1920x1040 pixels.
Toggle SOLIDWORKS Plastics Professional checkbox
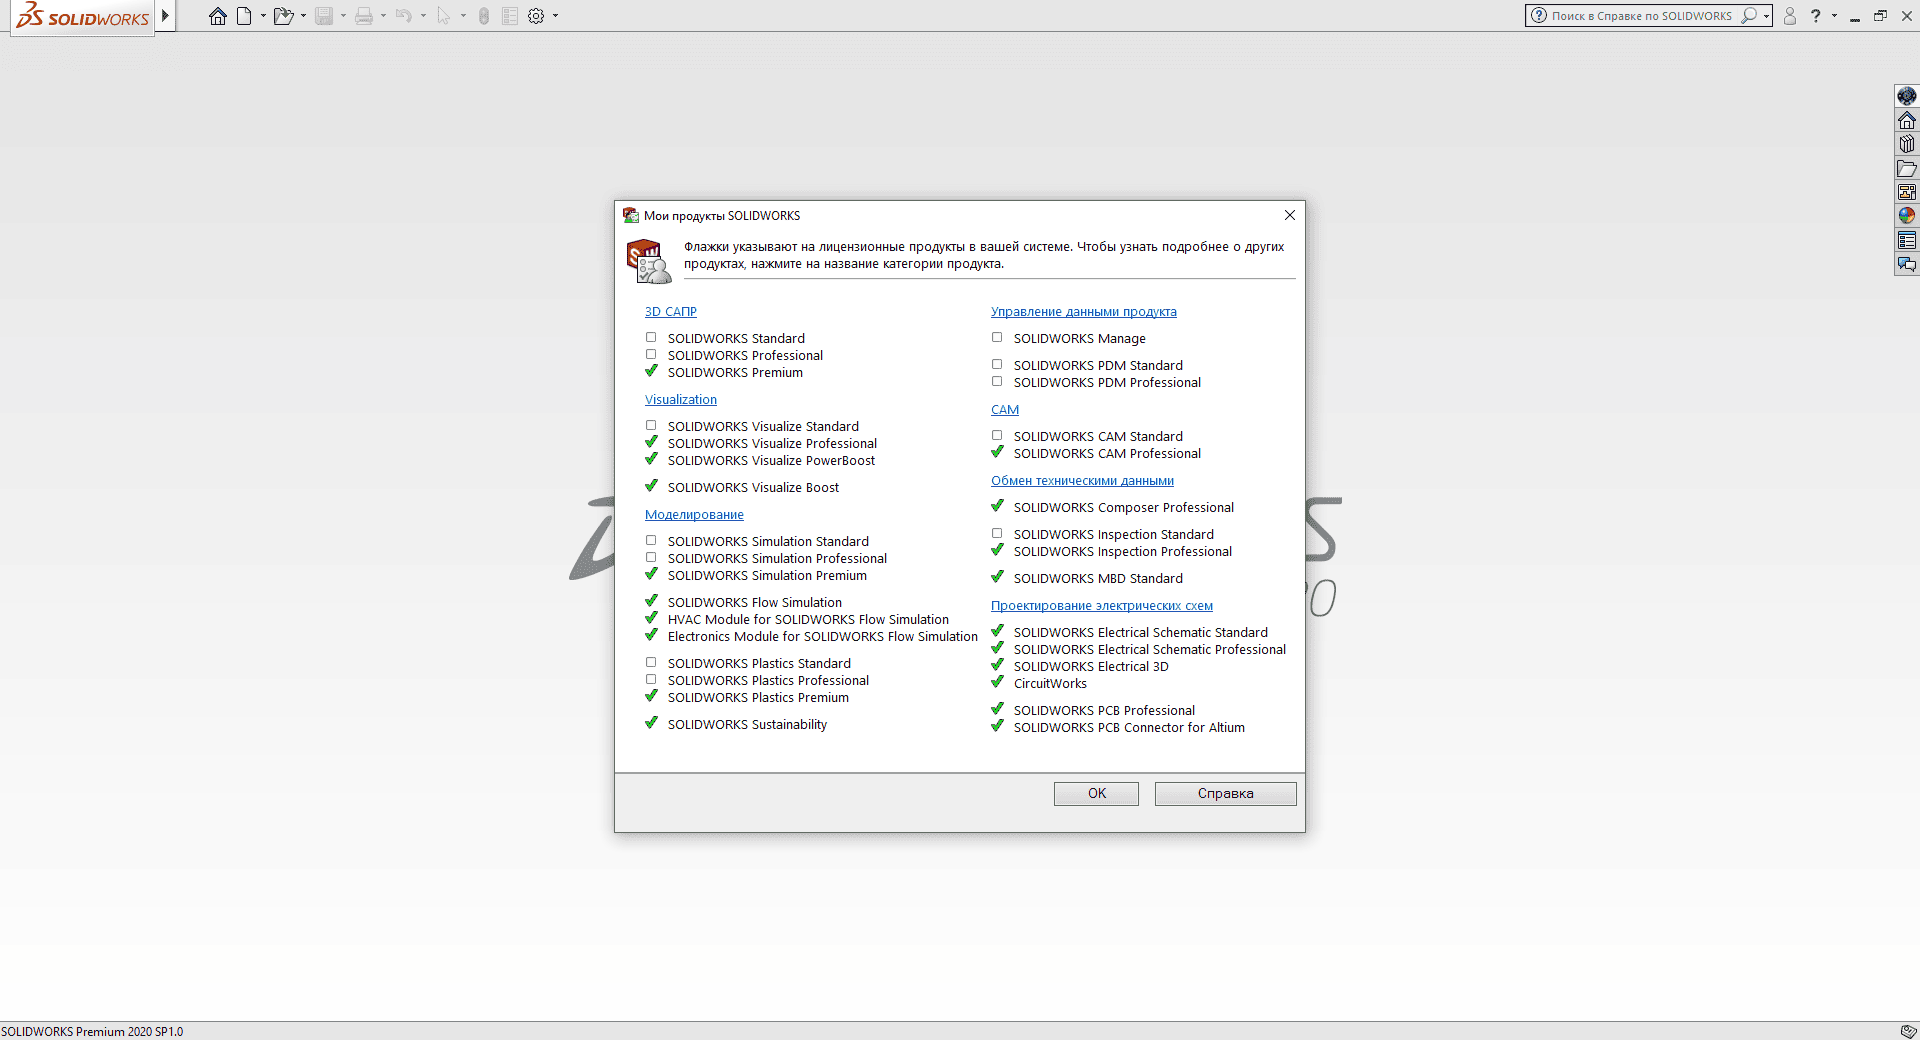click(651, 680)
